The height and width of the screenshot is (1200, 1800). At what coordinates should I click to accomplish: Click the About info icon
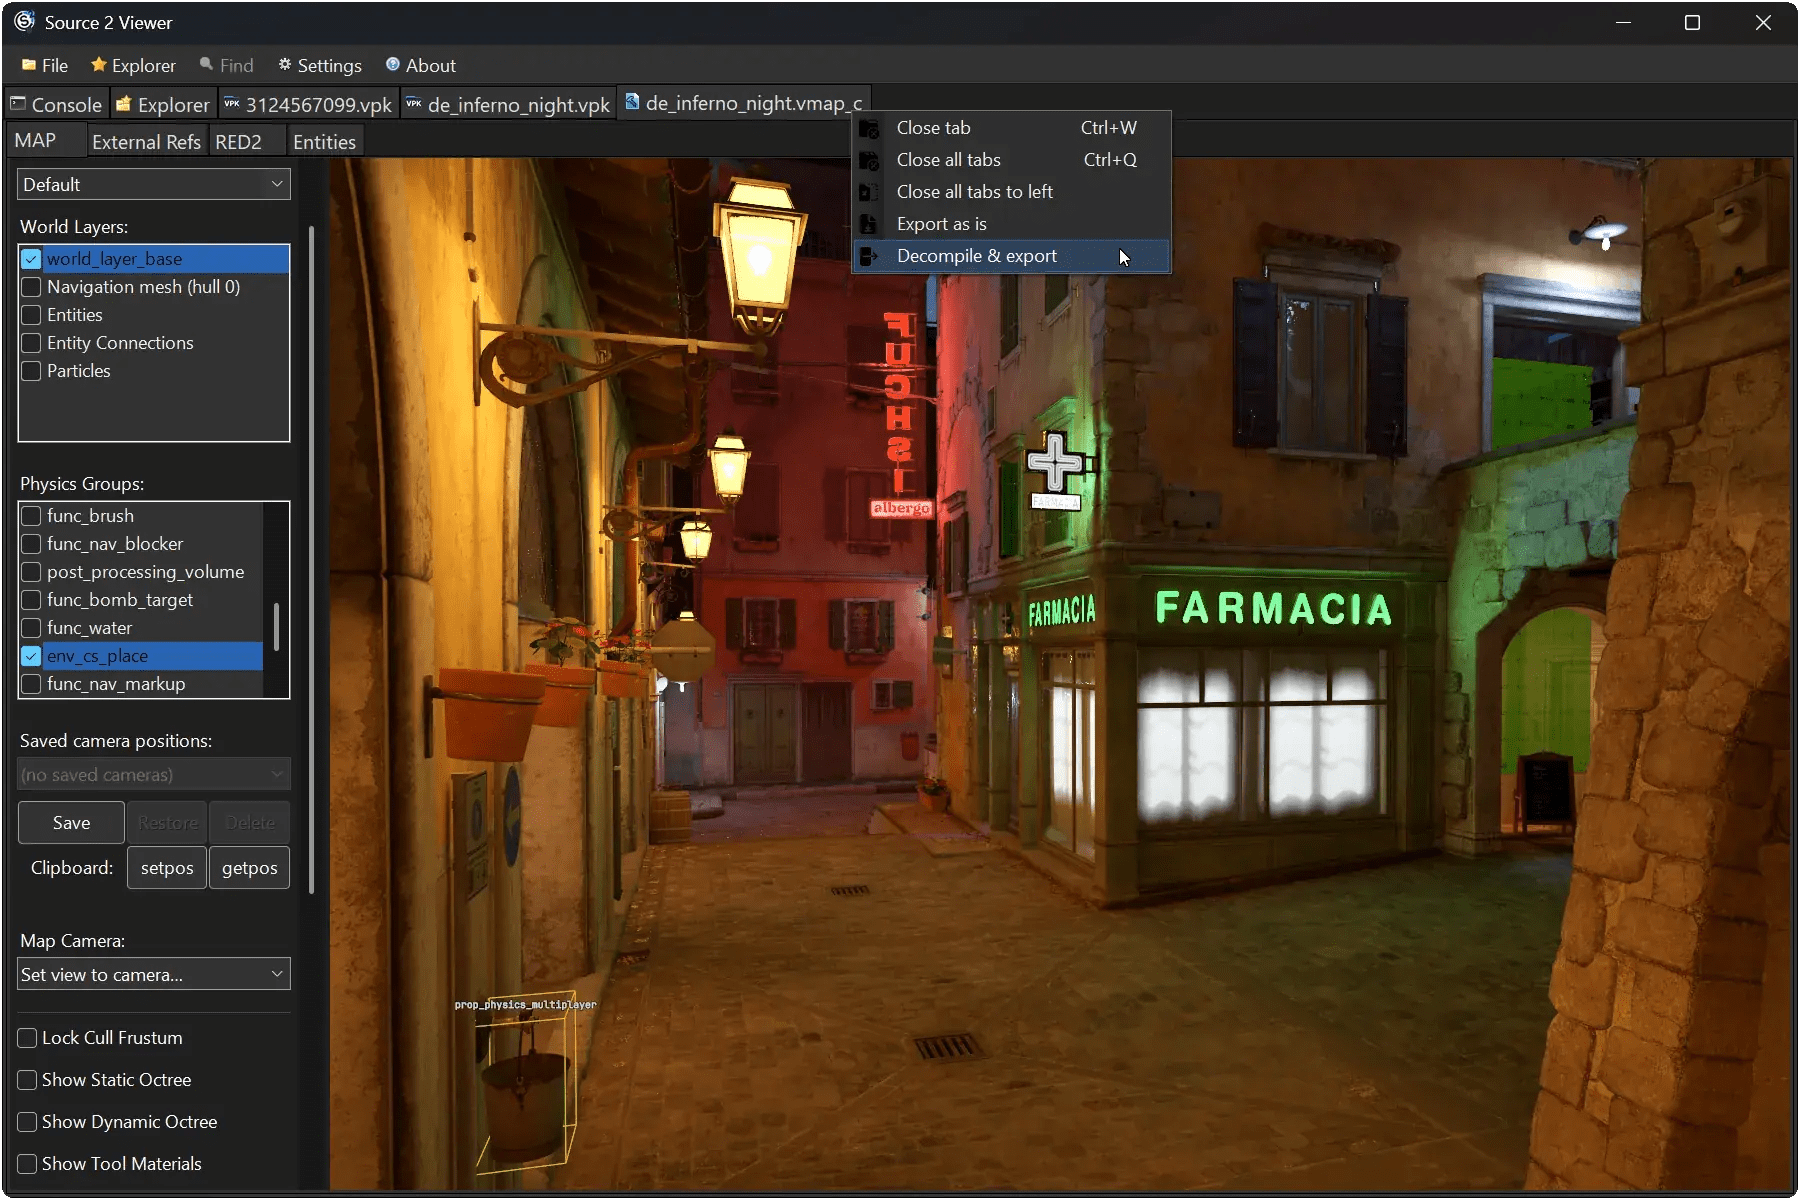393,65
